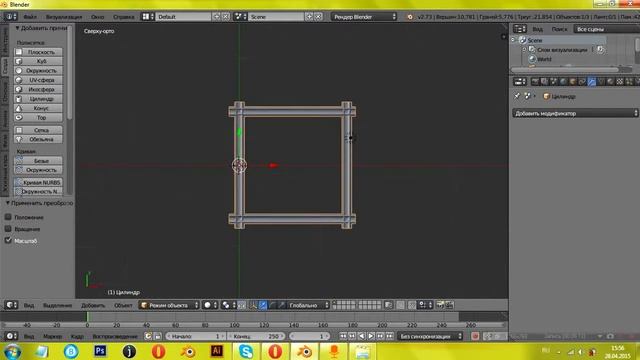The height and width of the screenshot is (360, 640).
Task: Click the OpenGL render animation icon
Action: pyautogui.click(x=449, y=305)
